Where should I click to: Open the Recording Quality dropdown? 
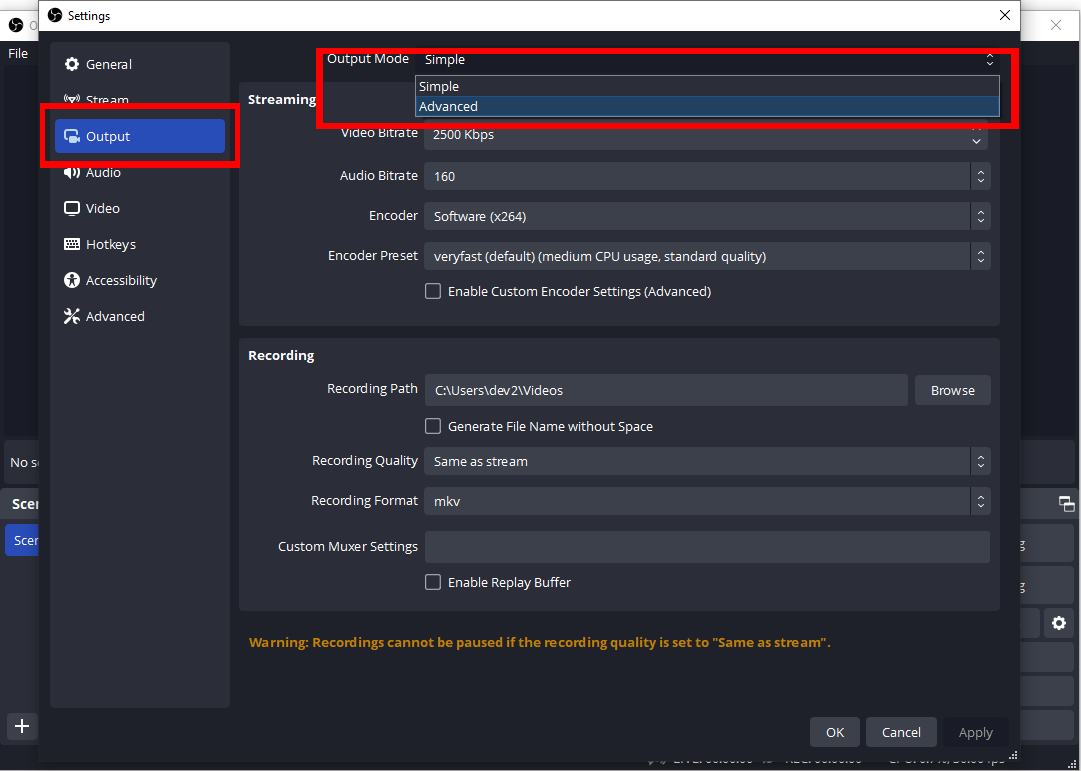pos(706,462)
